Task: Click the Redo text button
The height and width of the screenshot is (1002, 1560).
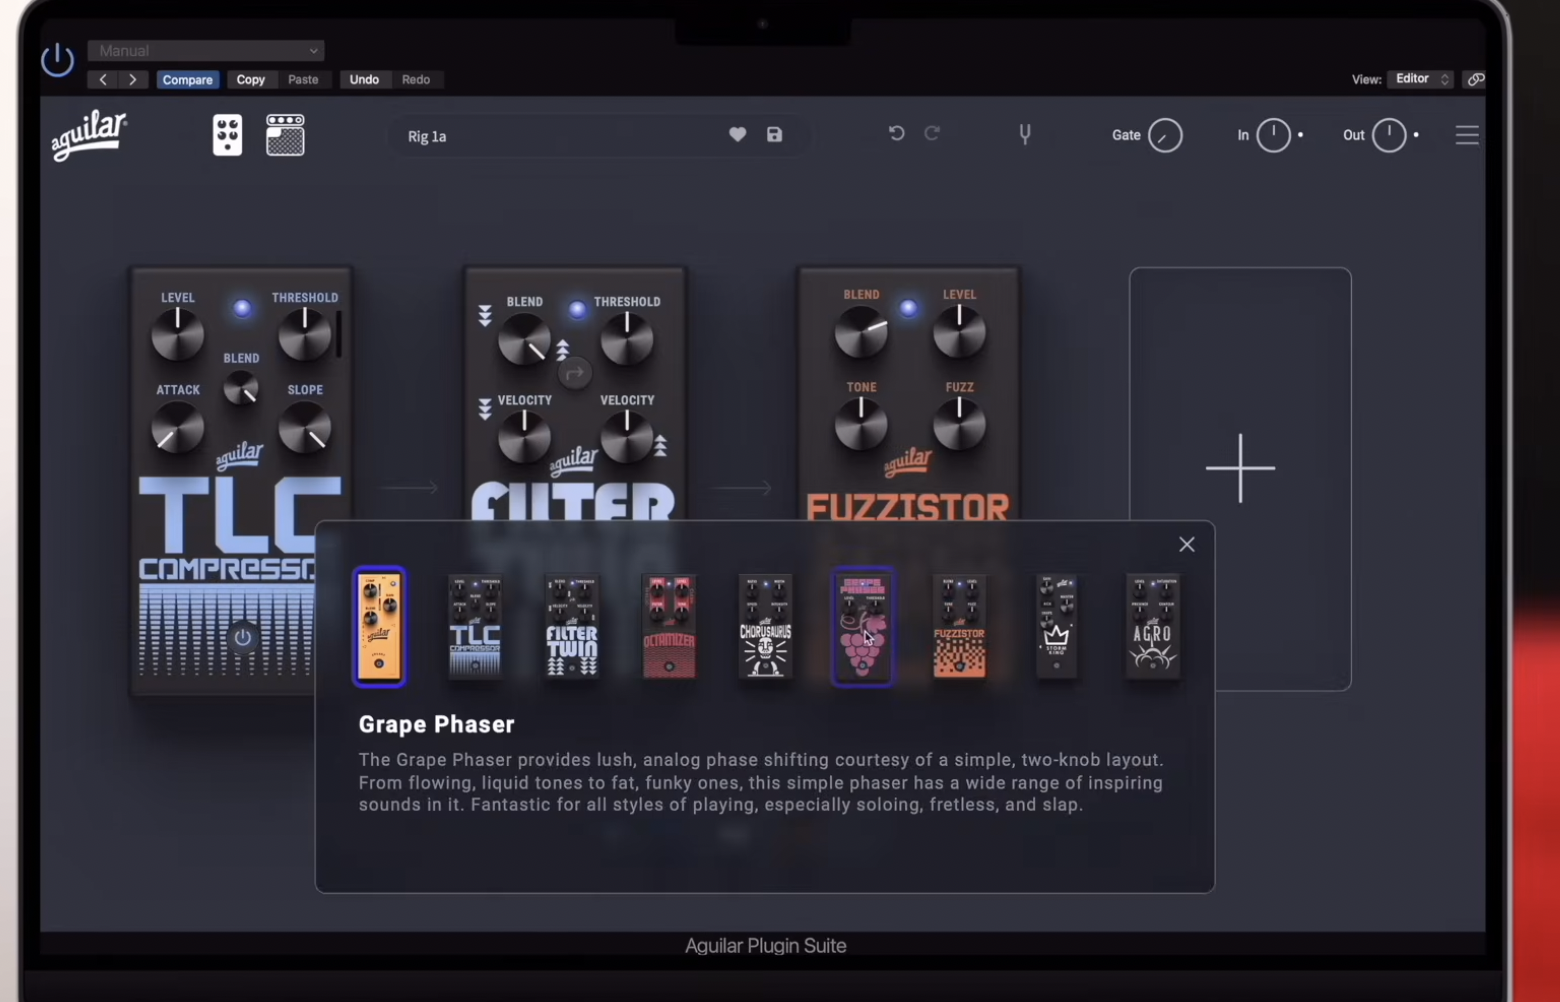Action: point(416,79)
